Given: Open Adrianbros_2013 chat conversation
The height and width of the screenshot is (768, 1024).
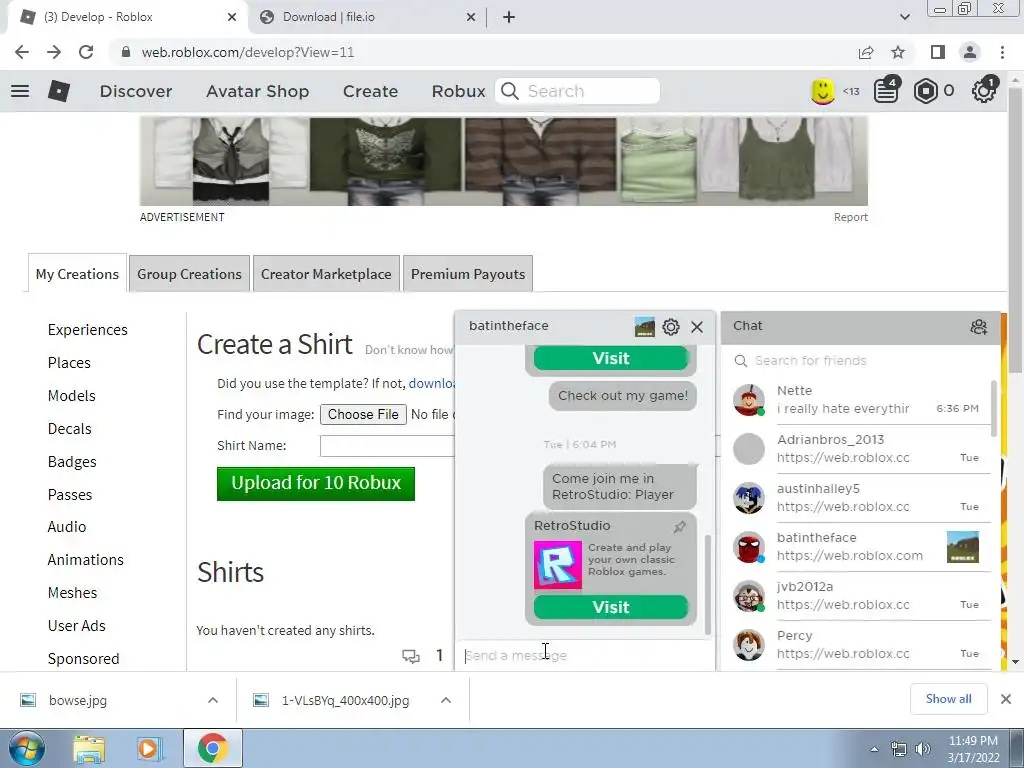Looking at the screenshot, I should point(859,449).
